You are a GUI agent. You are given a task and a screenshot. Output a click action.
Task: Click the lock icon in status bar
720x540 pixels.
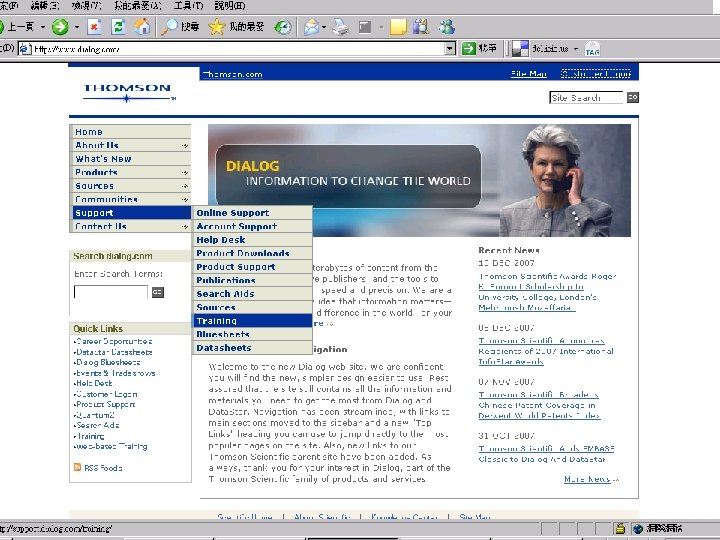[x=620, y=529]
